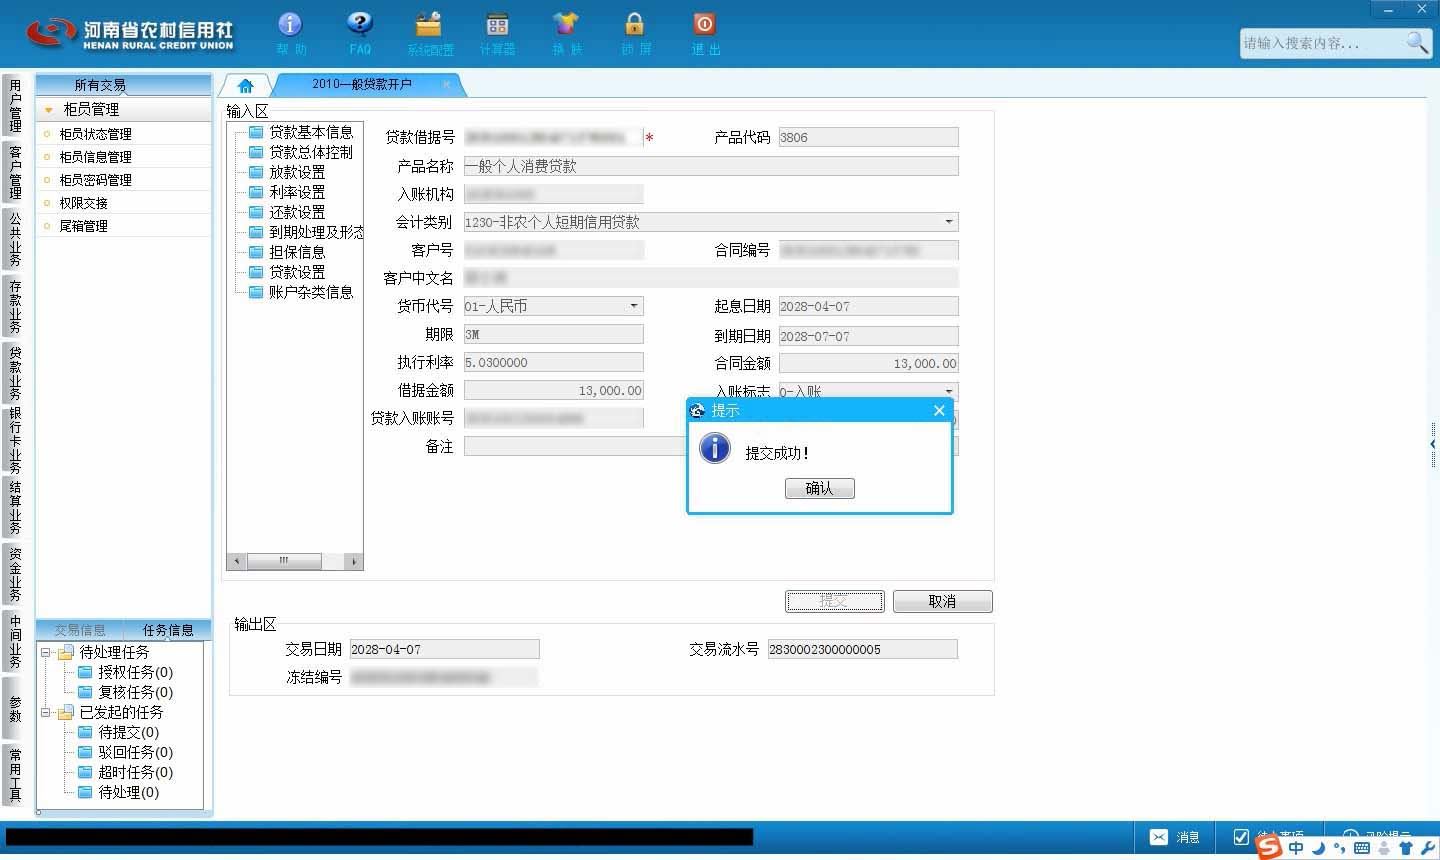Open 会计类别 dropdown arrow
Image resolution: width=1440 pixels, height=860 pixels.
[x=948, y=222]
